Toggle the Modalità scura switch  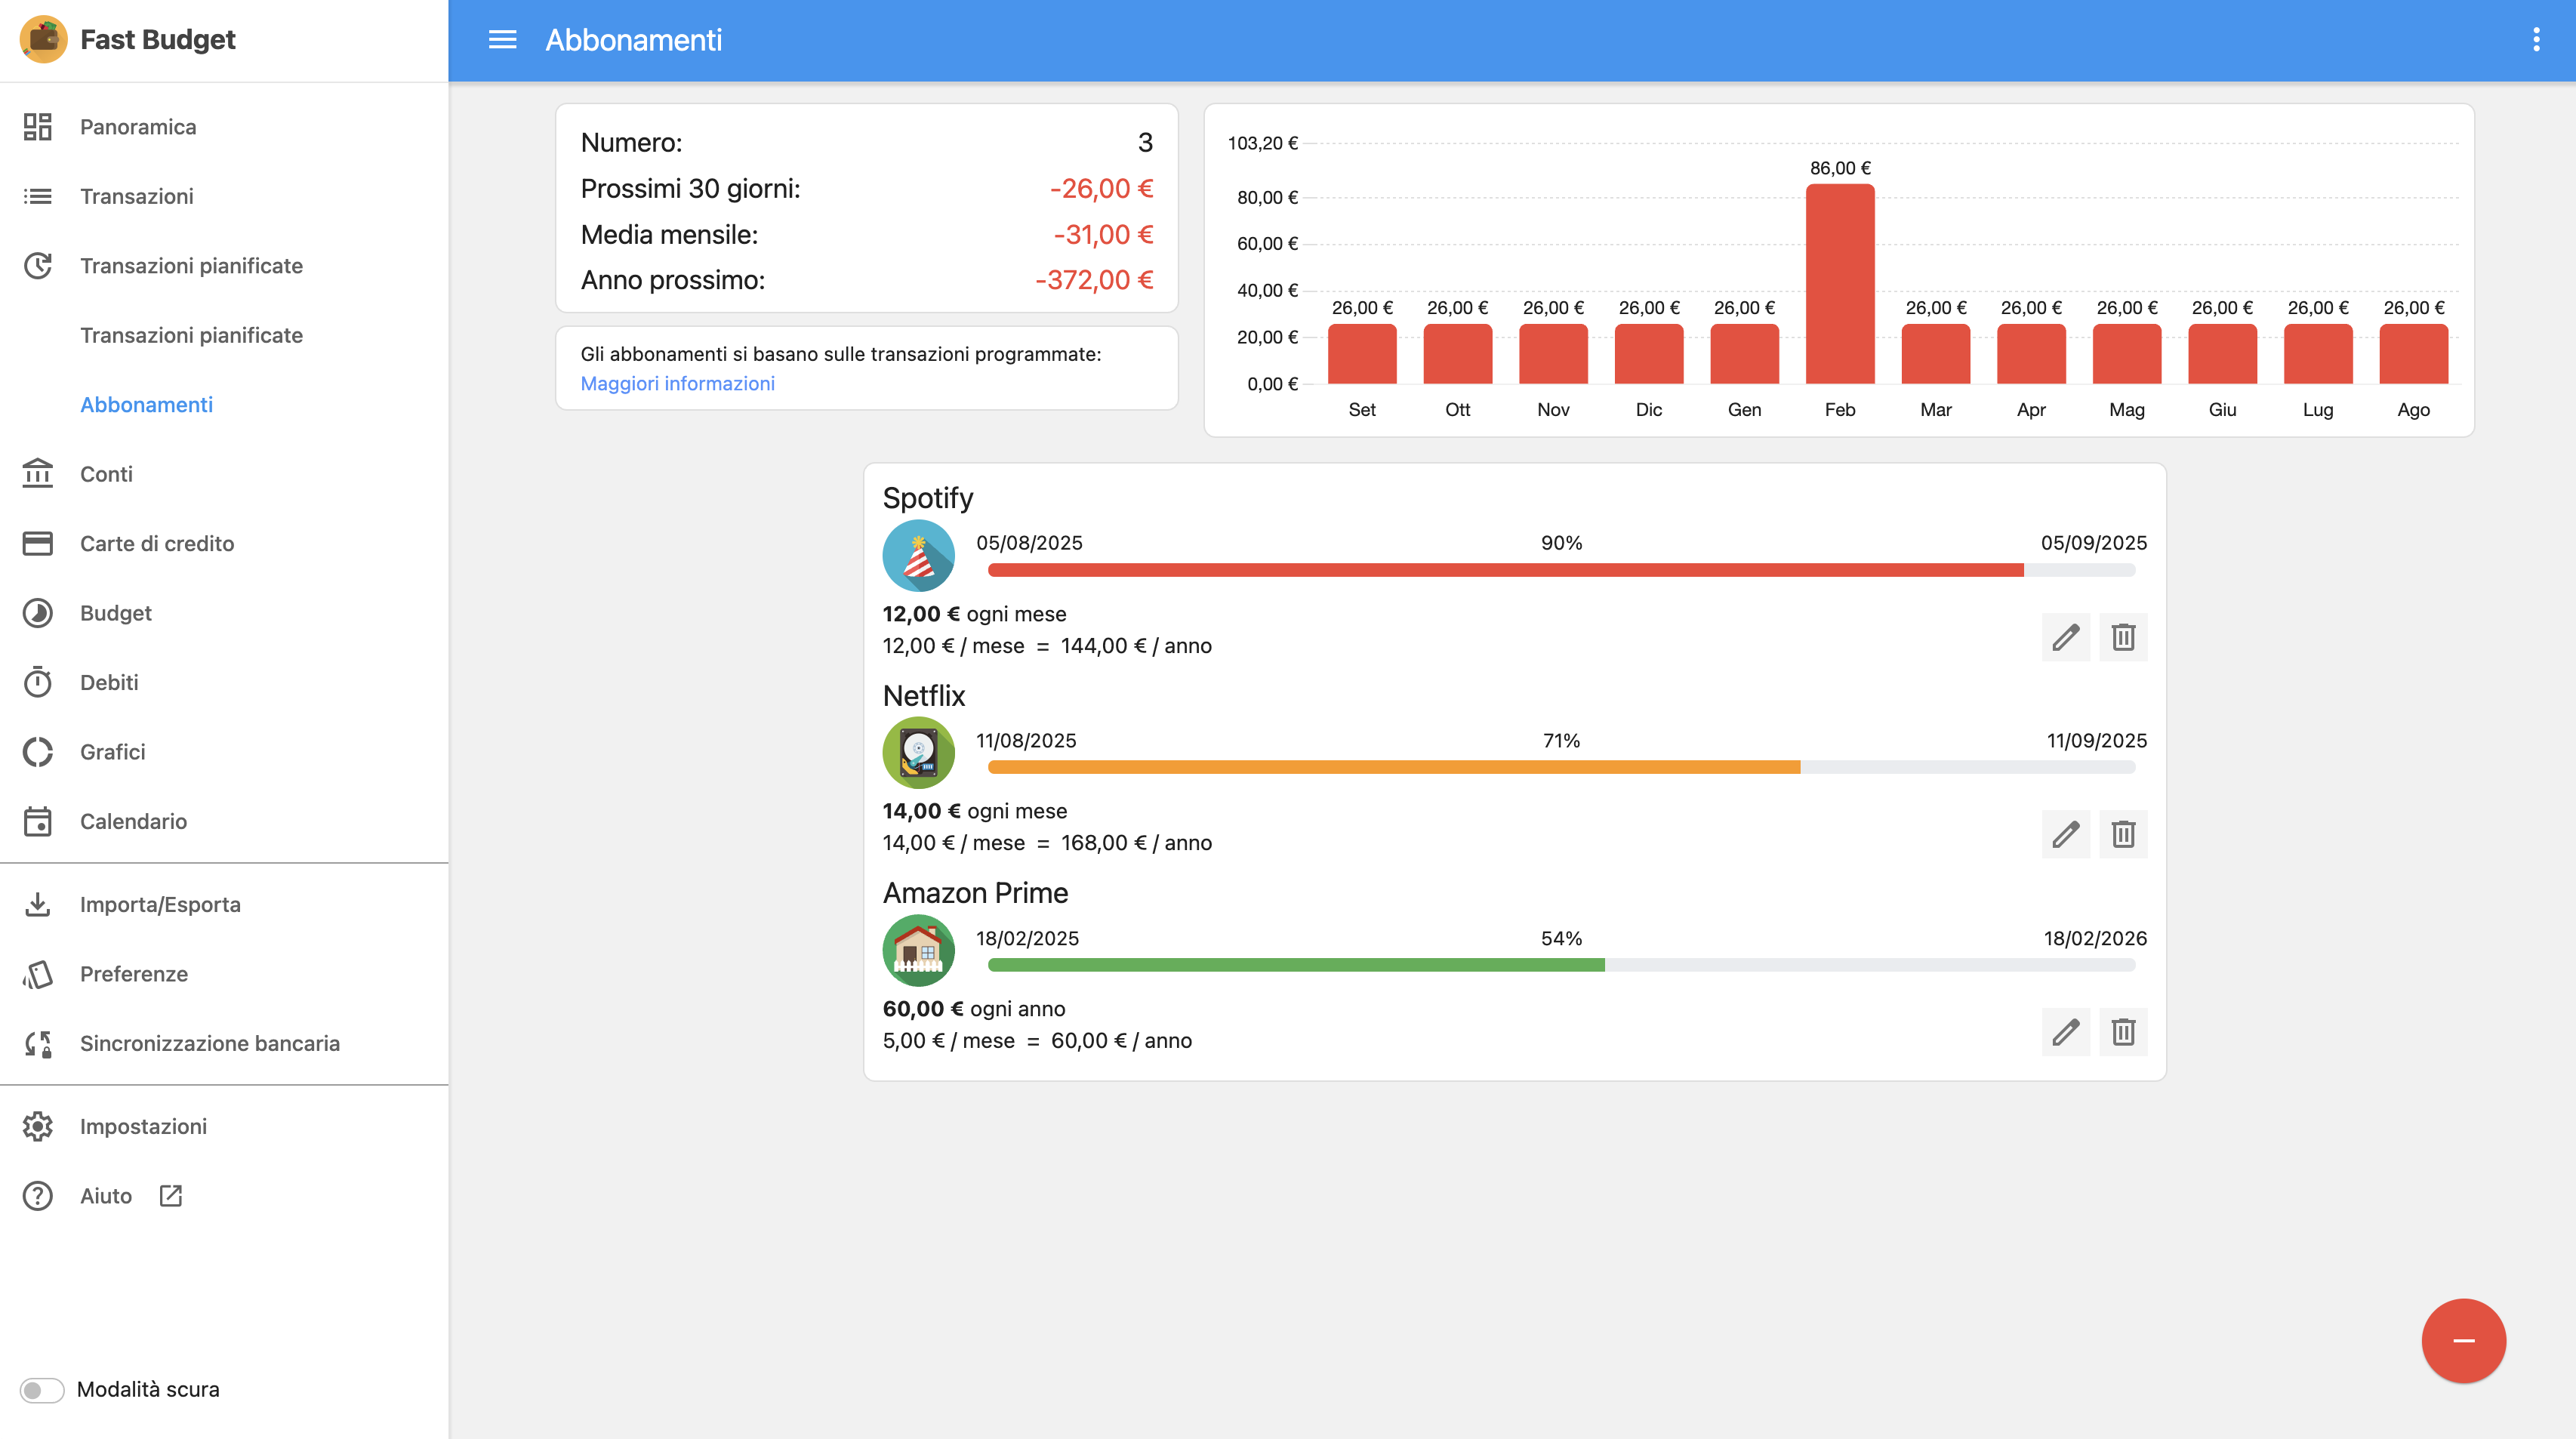click(42, 1390)
